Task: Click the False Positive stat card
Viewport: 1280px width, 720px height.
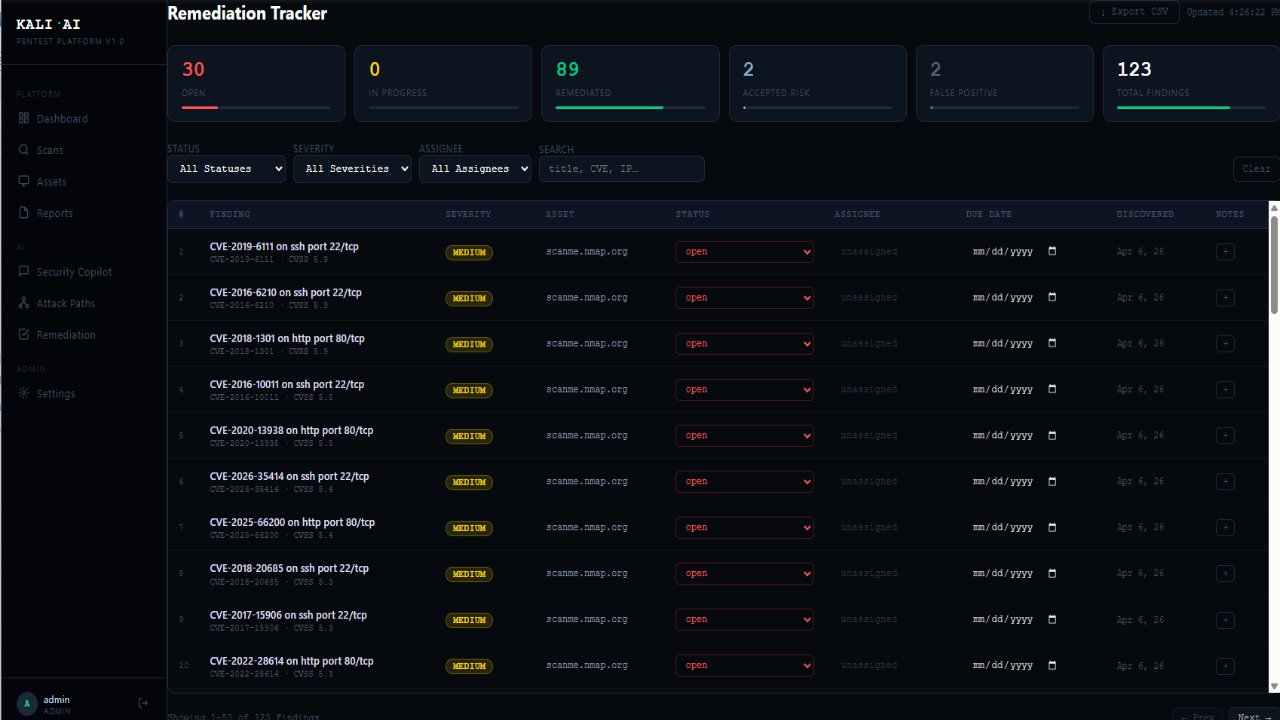Action: pos(1005,84)
